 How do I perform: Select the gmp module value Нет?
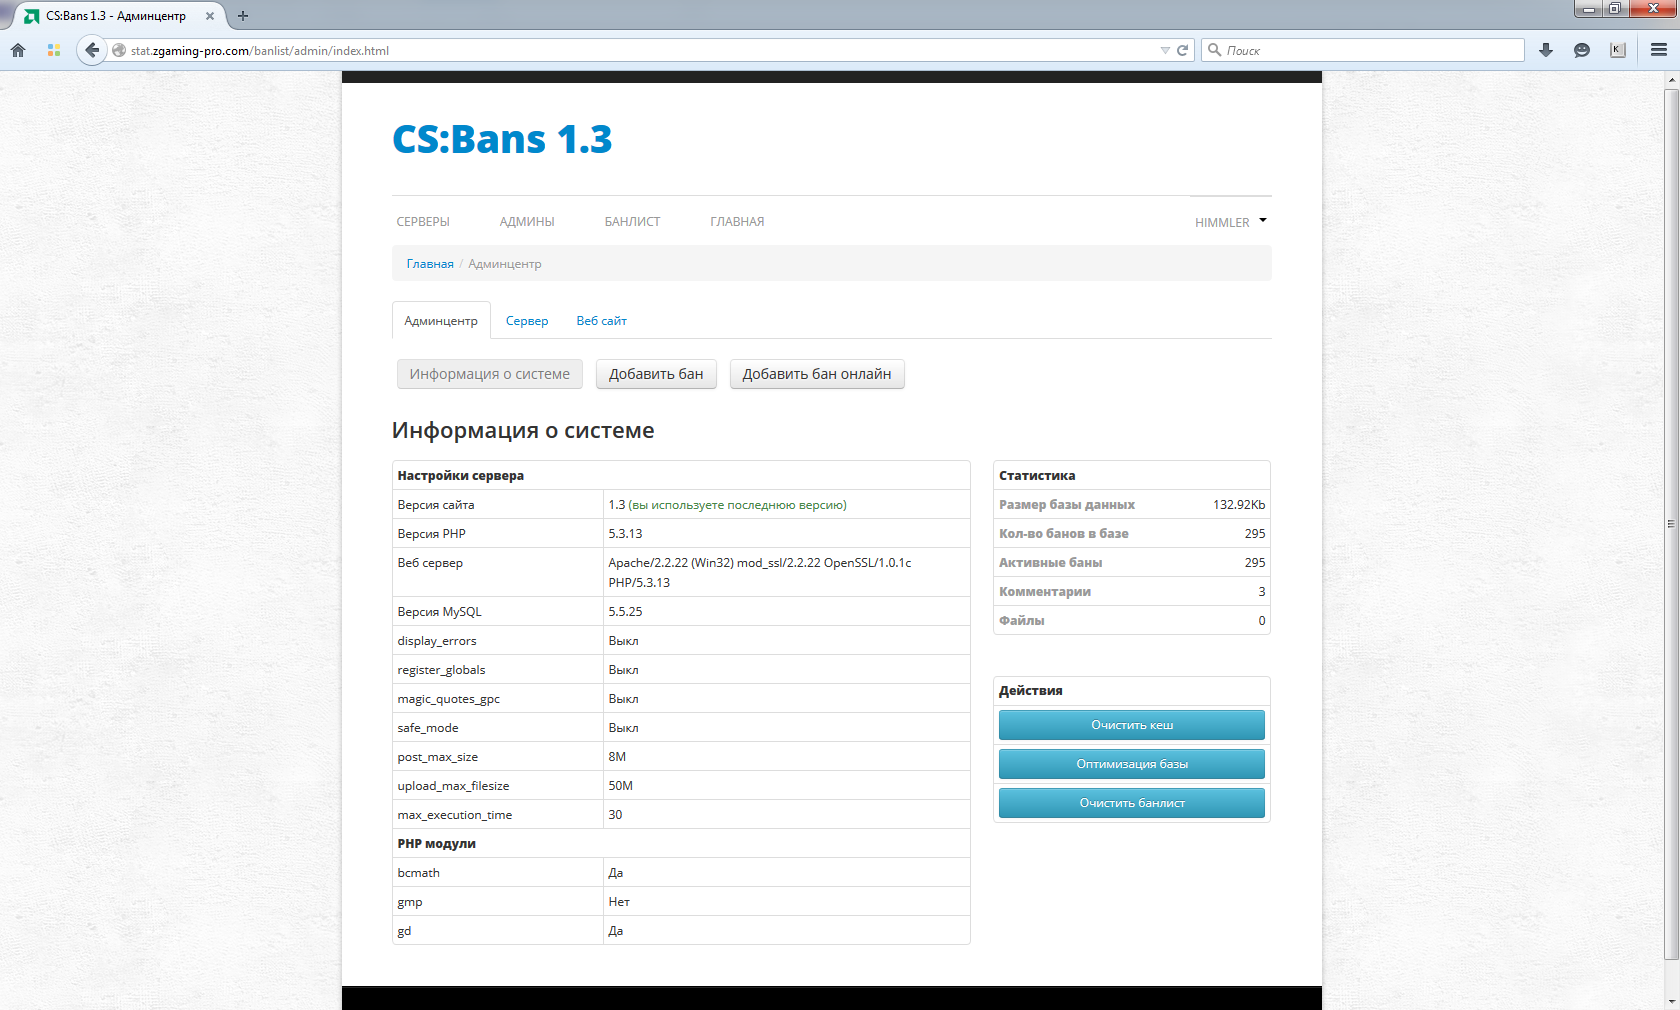click(619, 902)
